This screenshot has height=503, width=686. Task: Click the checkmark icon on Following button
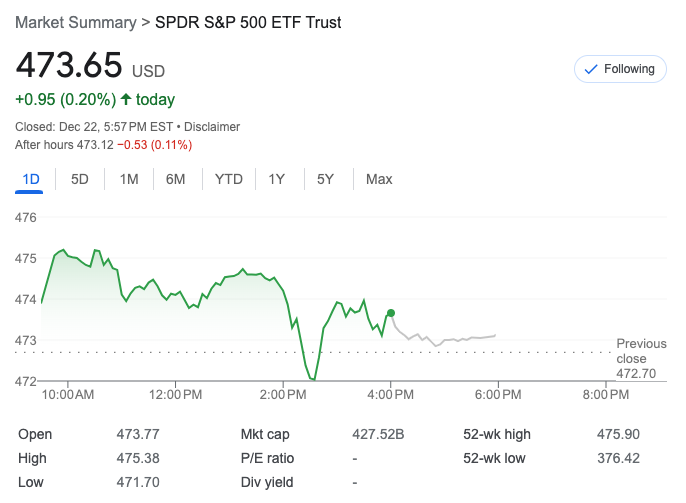click(x=590, y=69)
